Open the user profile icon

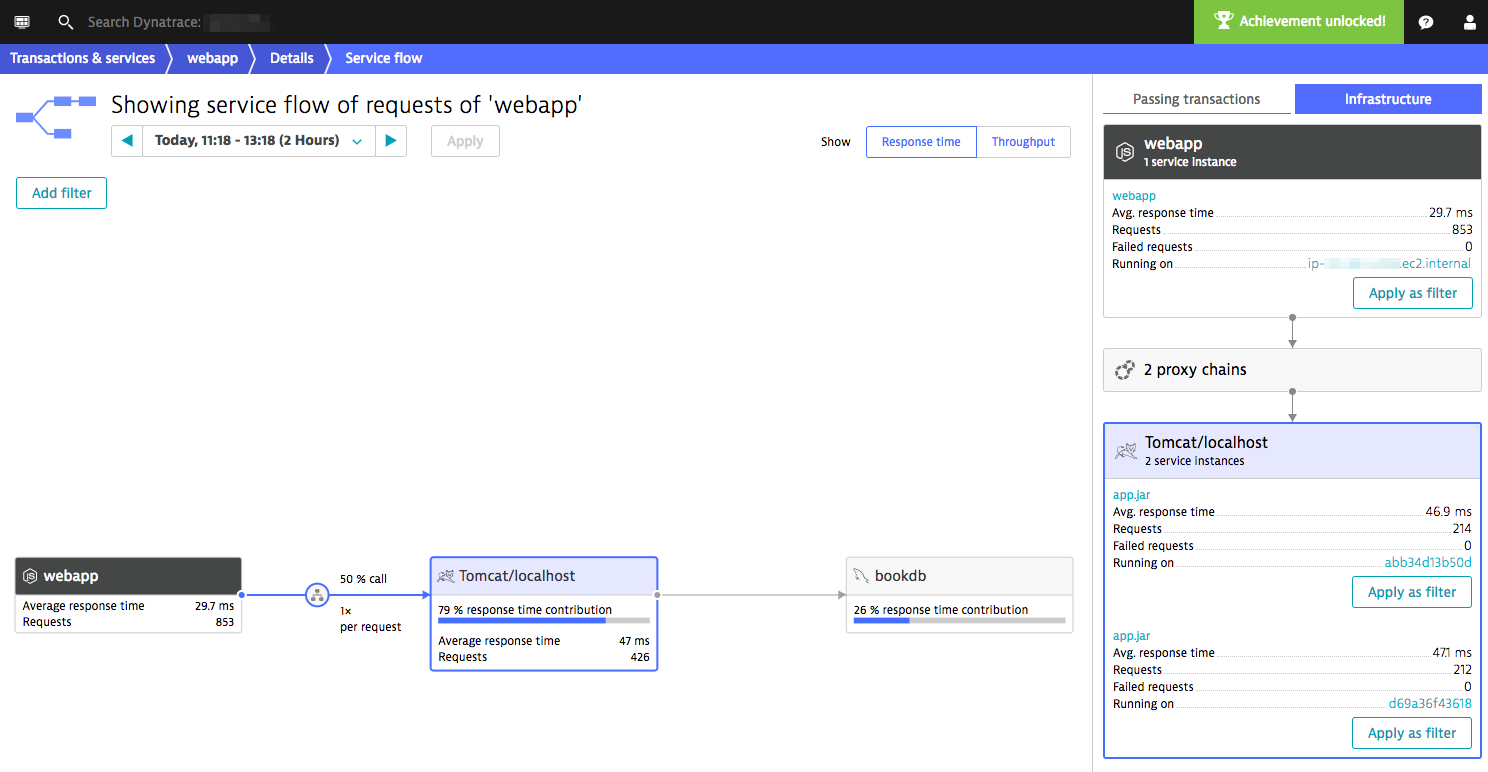(1469, 22)
